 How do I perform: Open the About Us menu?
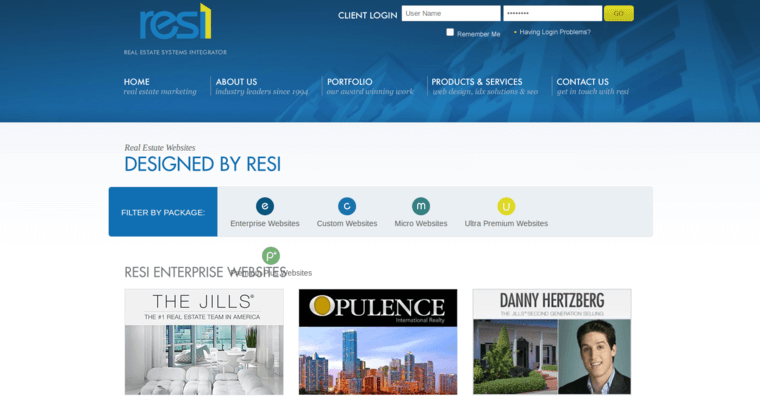tap(237, 82)
